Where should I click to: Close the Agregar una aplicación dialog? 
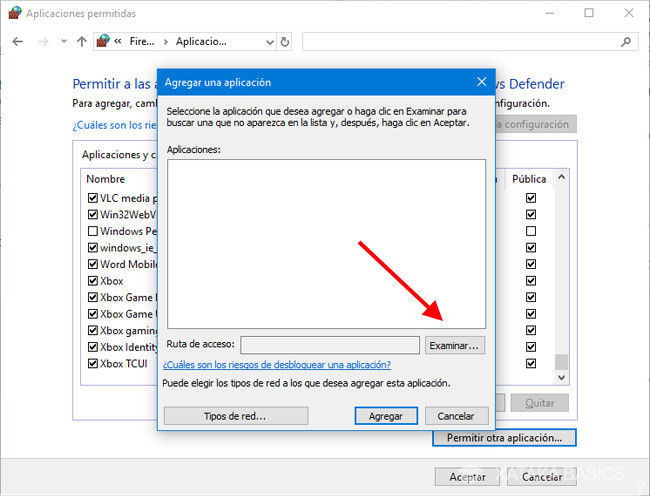[x=481, y=82]
